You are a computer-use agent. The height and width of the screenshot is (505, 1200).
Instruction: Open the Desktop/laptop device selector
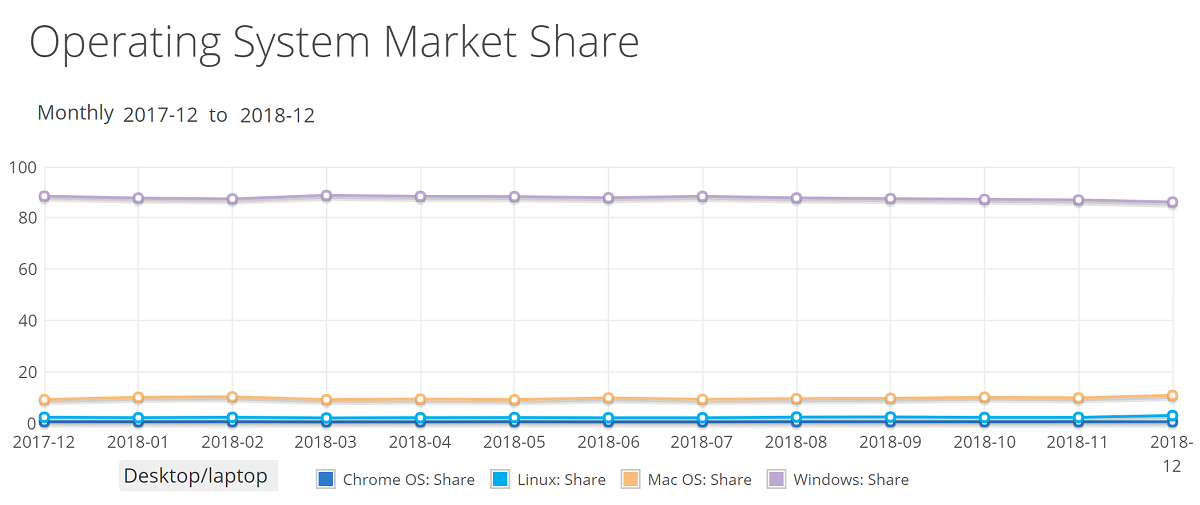tap(196, 476)
